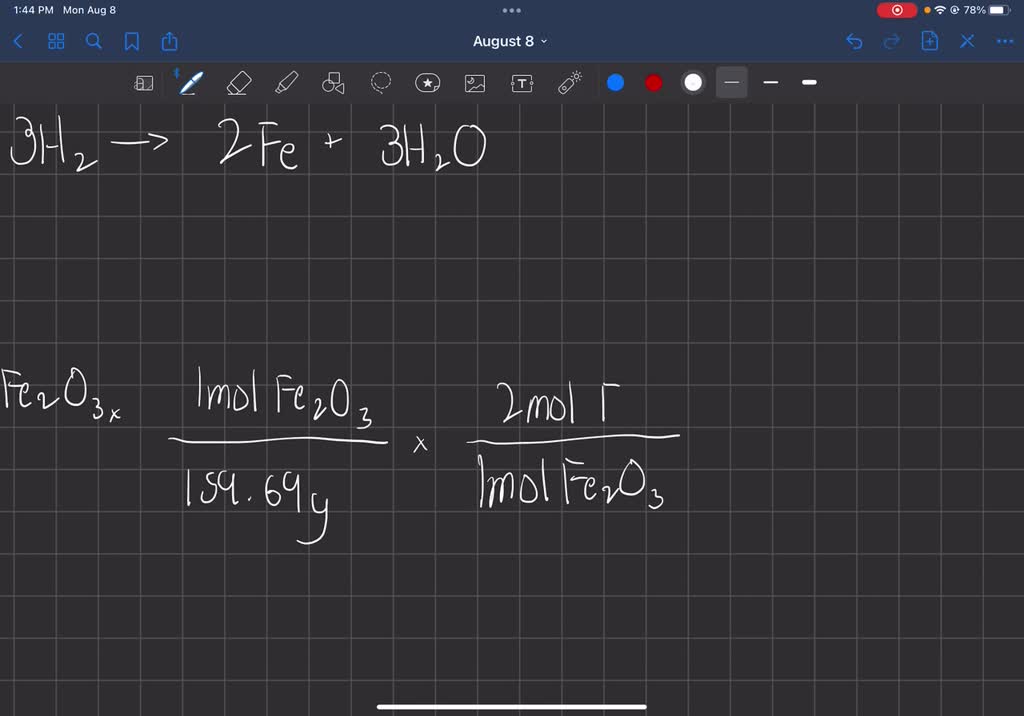
Task: Open the Shapes tool
Action: [333, 83]
